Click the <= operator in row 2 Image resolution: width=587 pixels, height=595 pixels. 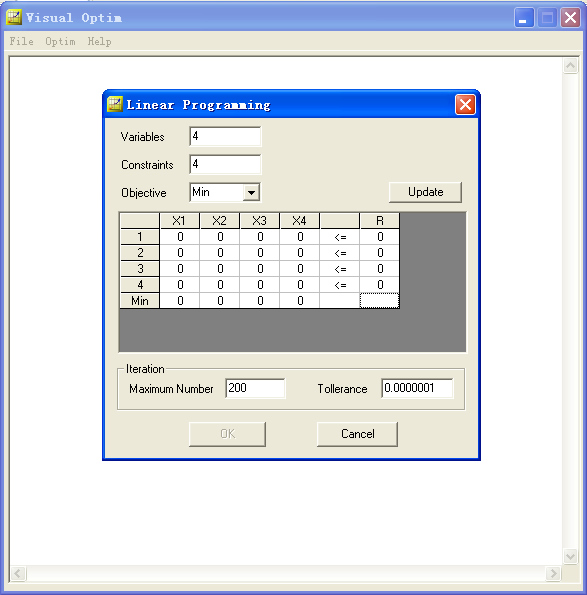(340, 253)
